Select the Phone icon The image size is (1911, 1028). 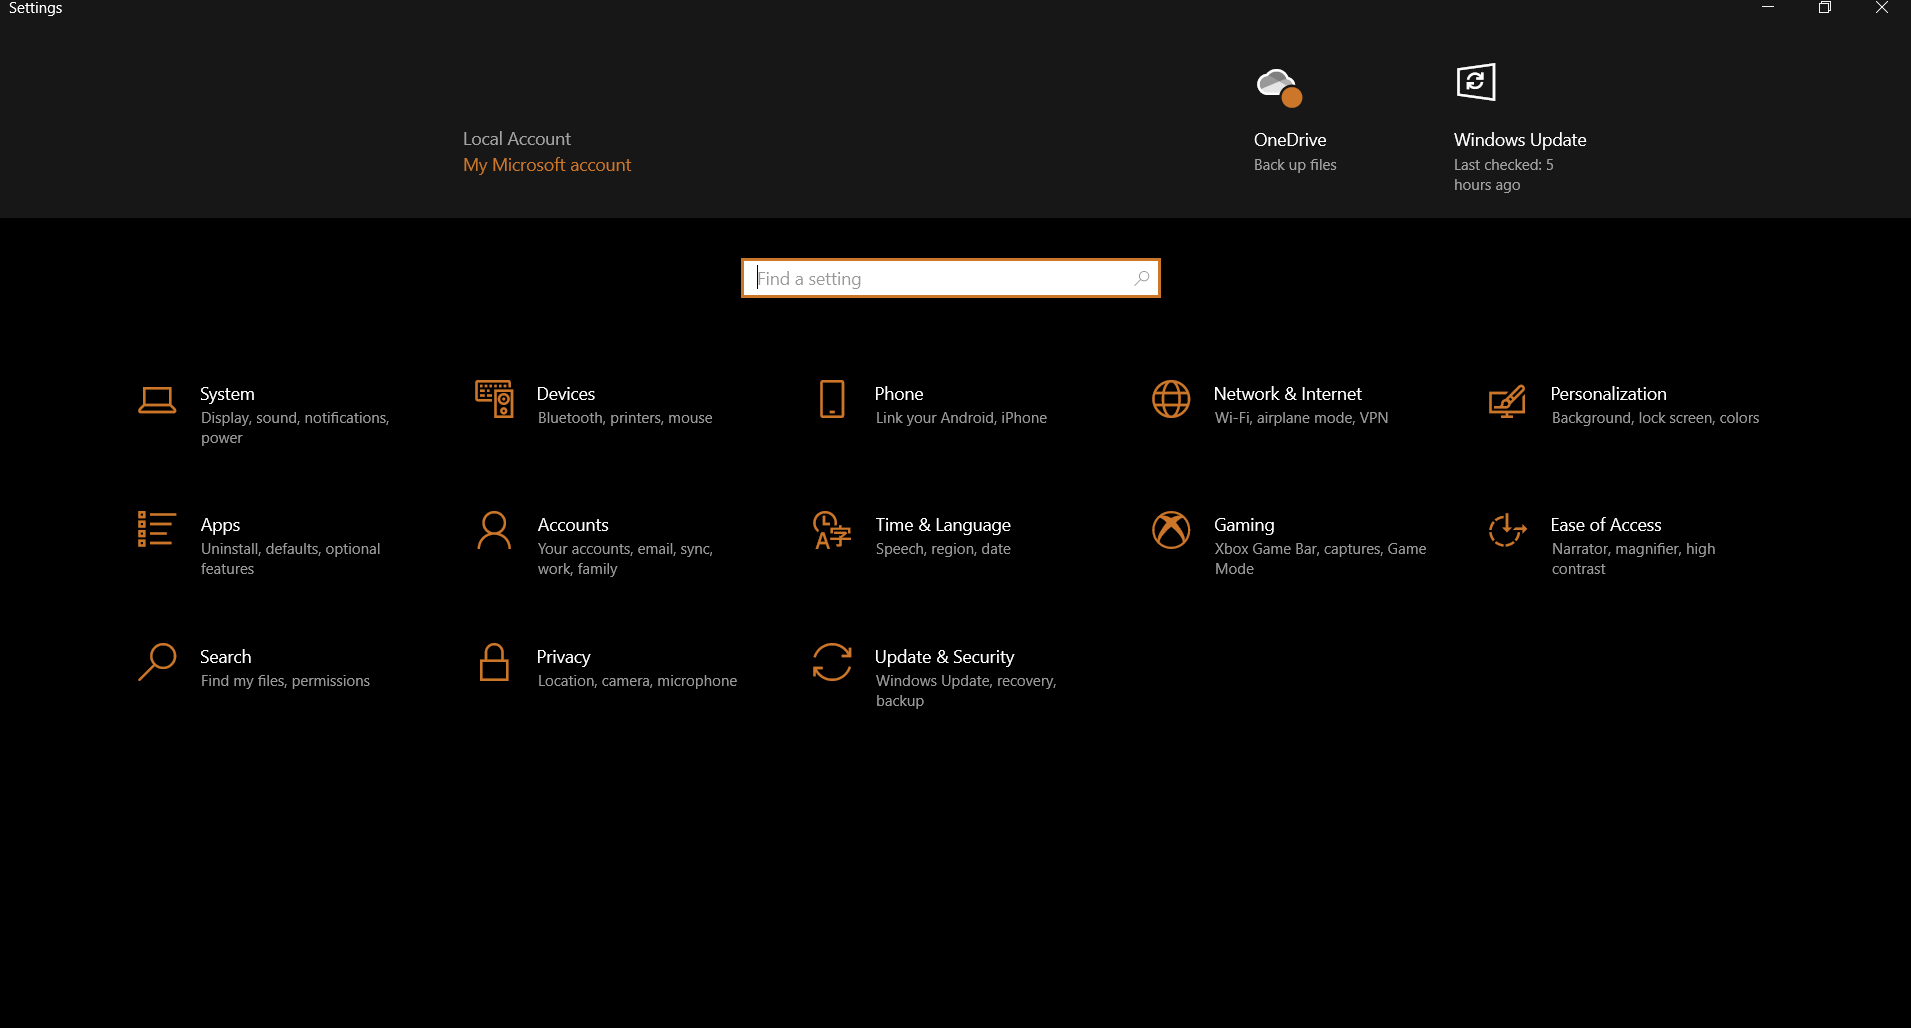832,399
